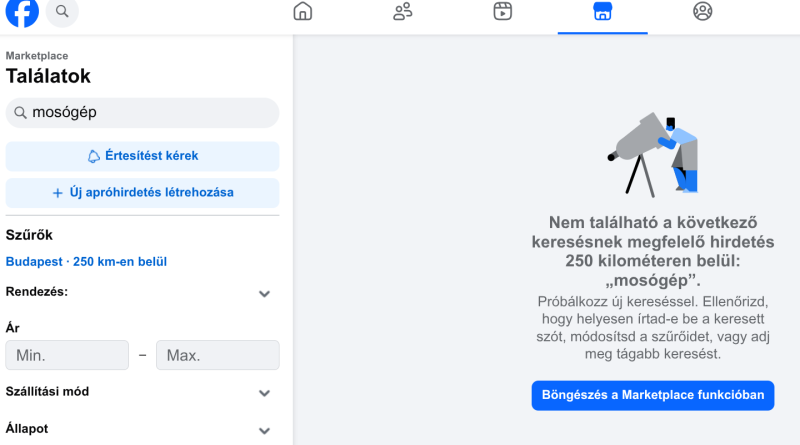Click the Min. price input field
The image size is (800, 445).
[x=67, y=355]
